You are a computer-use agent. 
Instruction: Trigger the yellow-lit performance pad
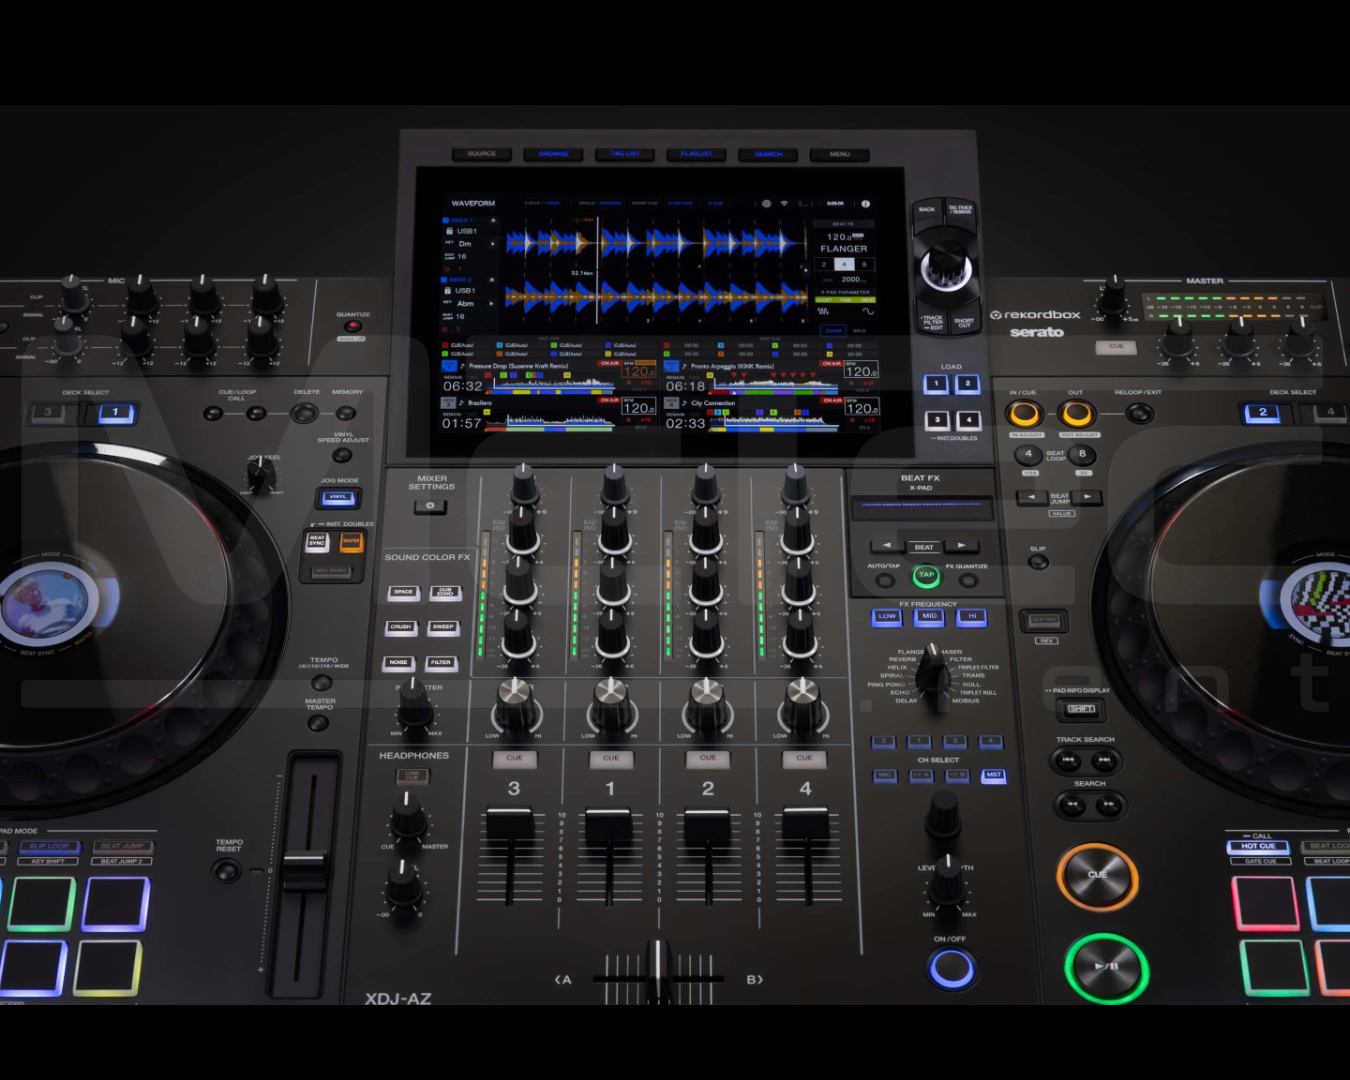[x=106, y=967]
